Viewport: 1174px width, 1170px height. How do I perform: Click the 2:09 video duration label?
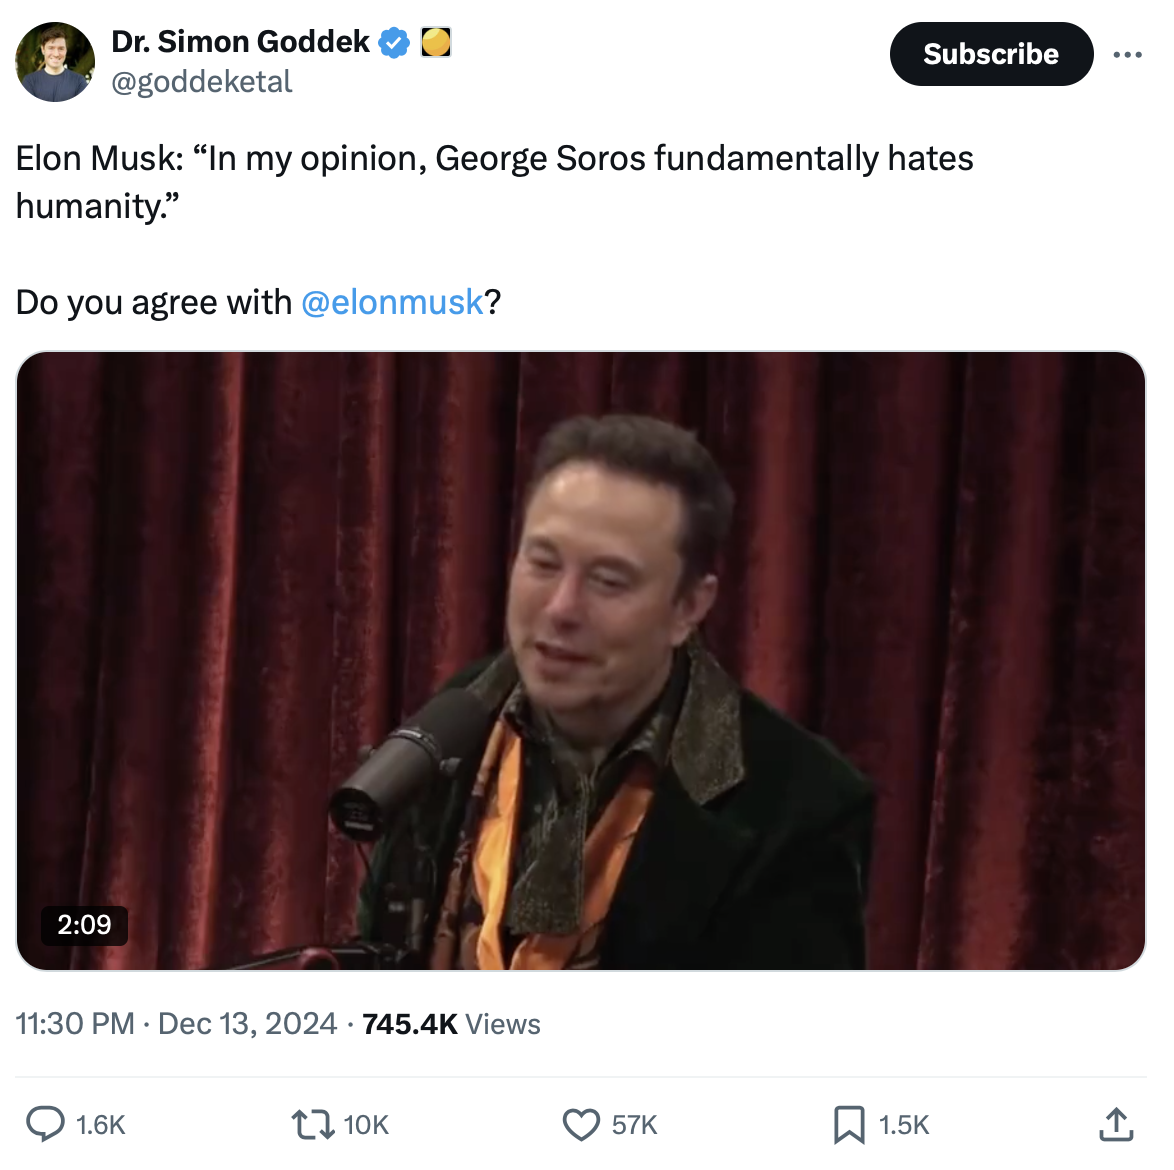pyautogui.click(x=84, y=924)
